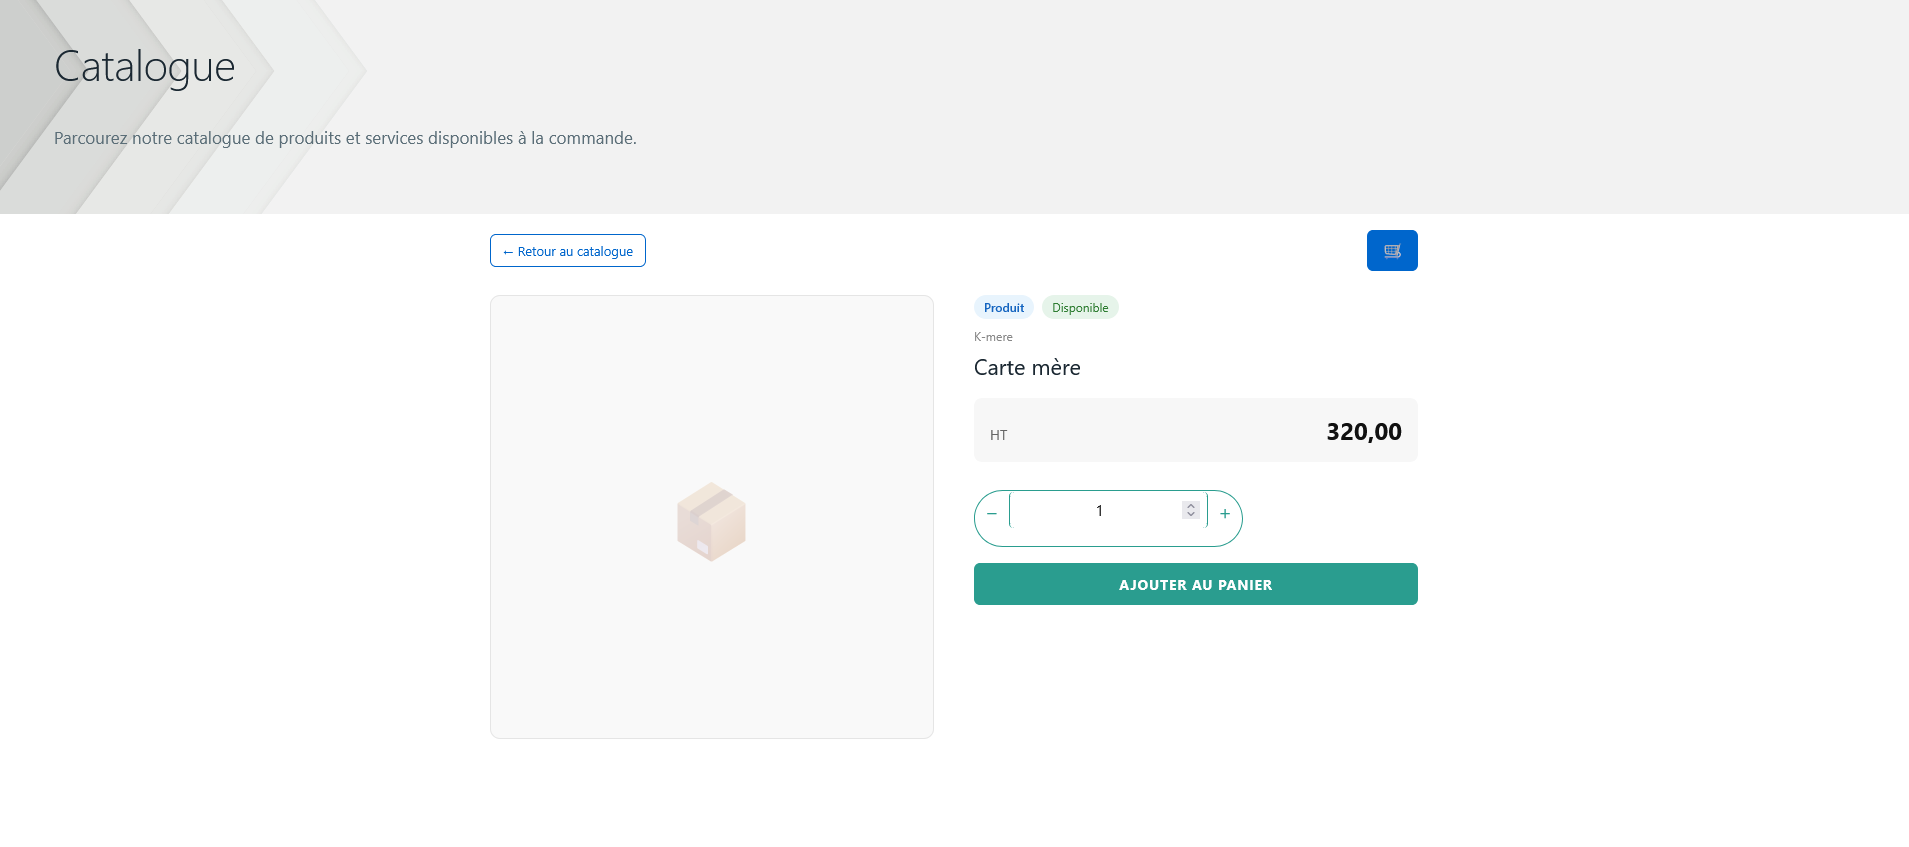Click the catalogue description subtitle text
Viewport: 1909px width, 847px height.
345,138
